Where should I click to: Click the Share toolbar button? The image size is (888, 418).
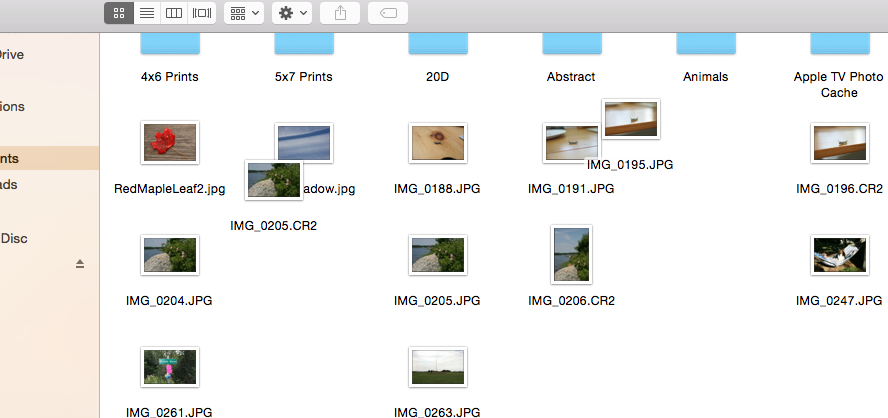click(340, 13)
